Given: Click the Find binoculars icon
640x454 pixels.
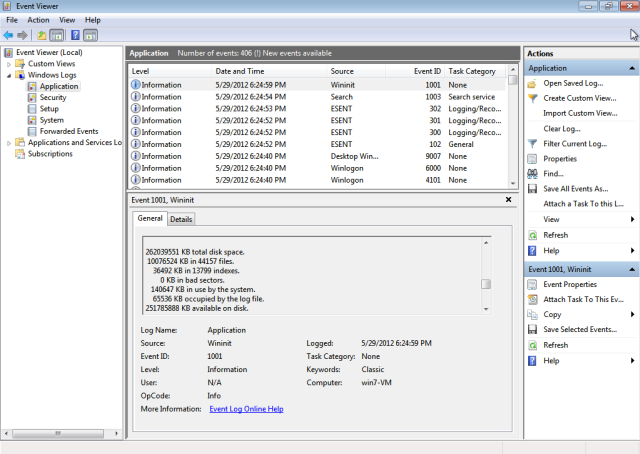Looking at the screenshot, I should point(532,174).
